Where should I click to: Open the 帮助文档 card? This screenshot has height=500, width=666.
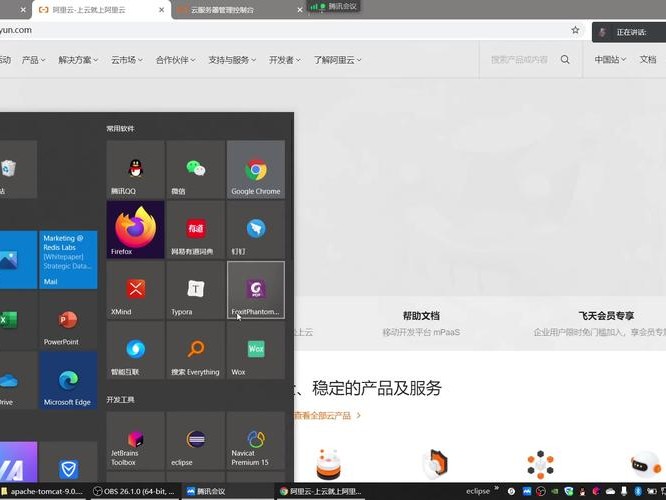coord(421,323)
